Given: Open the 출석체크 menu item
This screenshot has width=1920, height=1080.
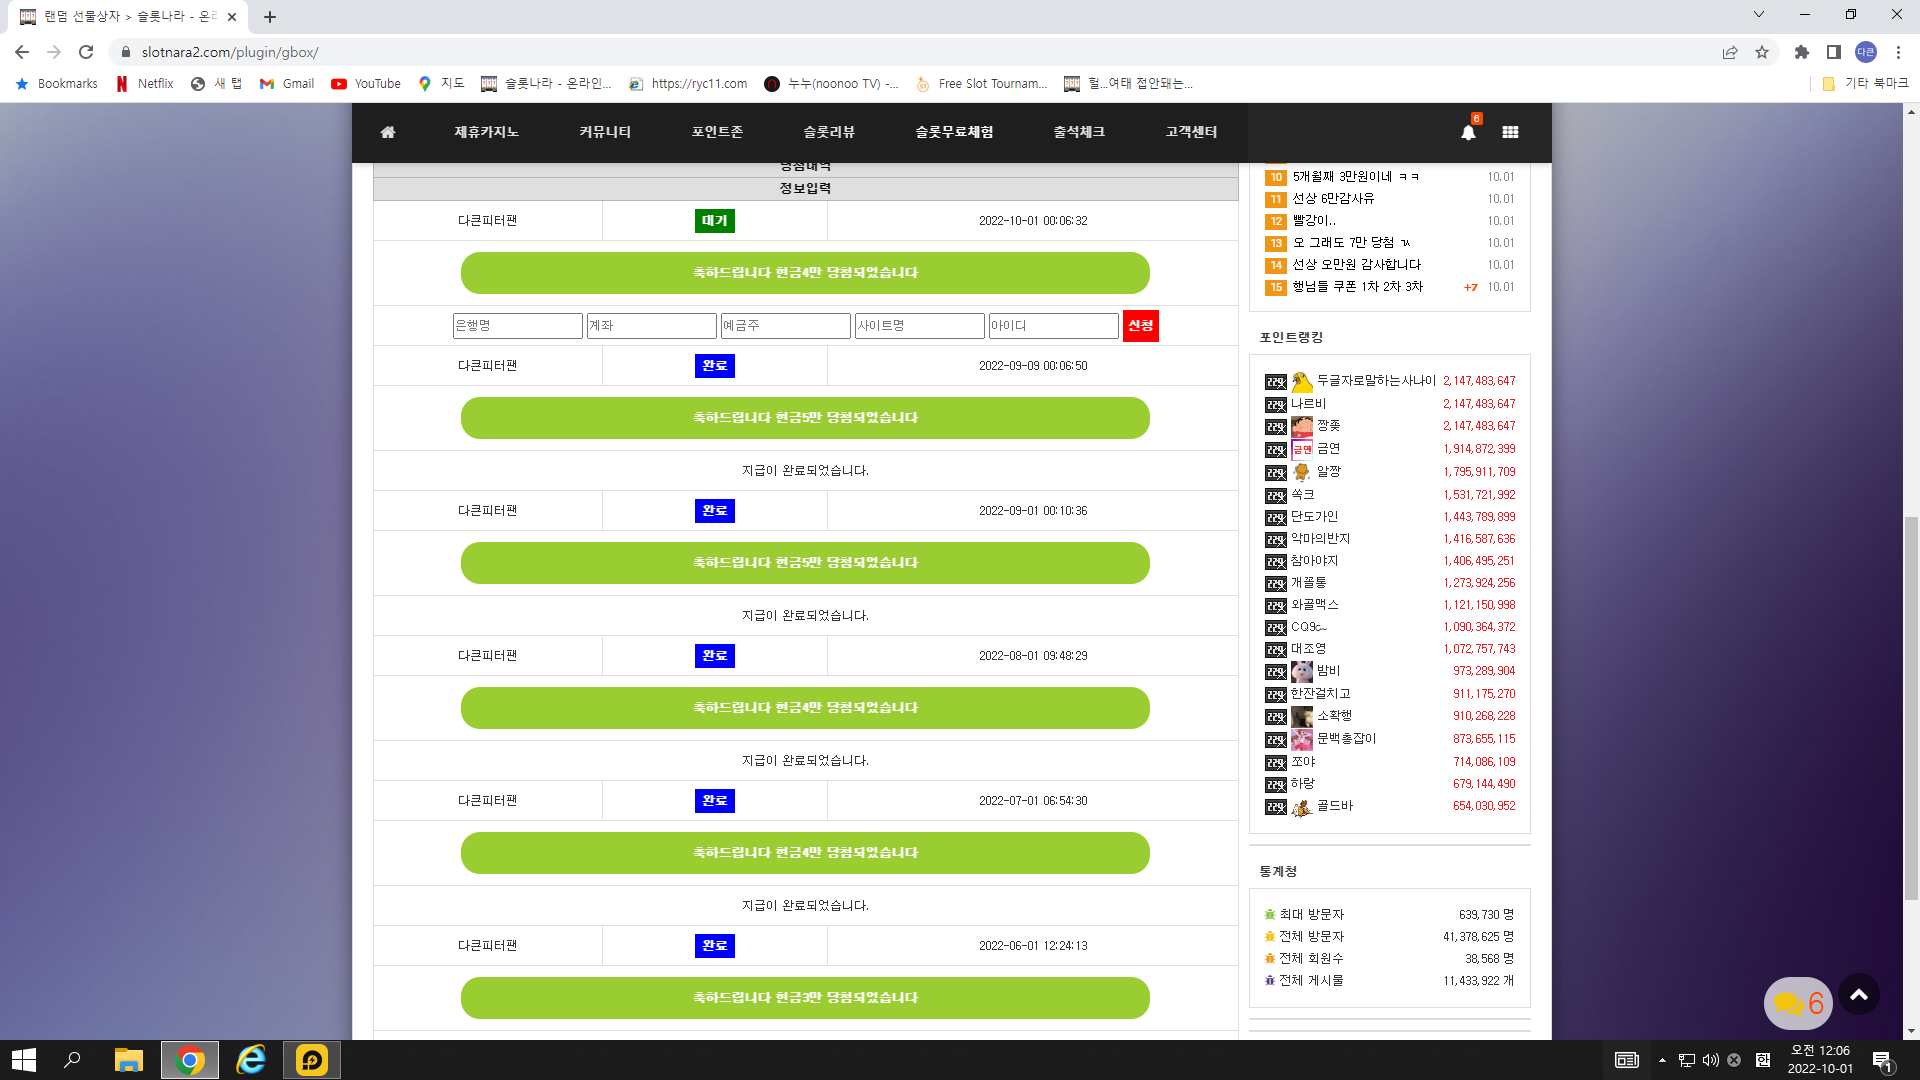Looking at the screenshot, I should point(1079,132).
